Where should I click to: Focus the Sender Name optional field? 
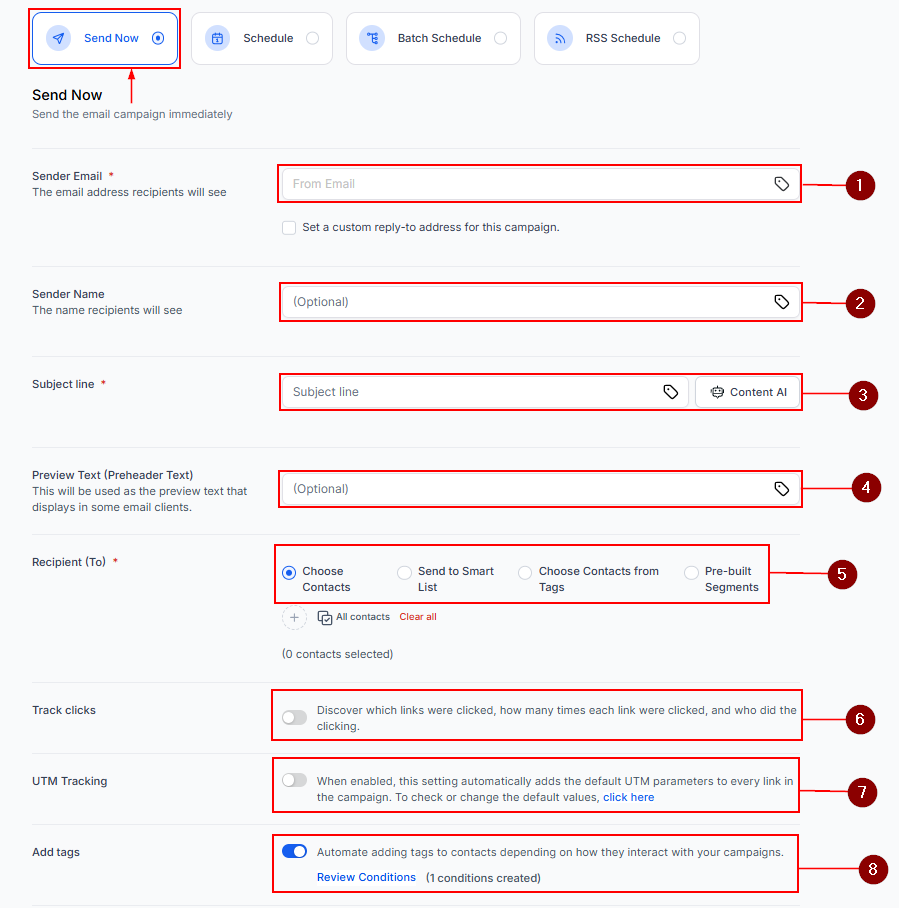pos(541,302)
